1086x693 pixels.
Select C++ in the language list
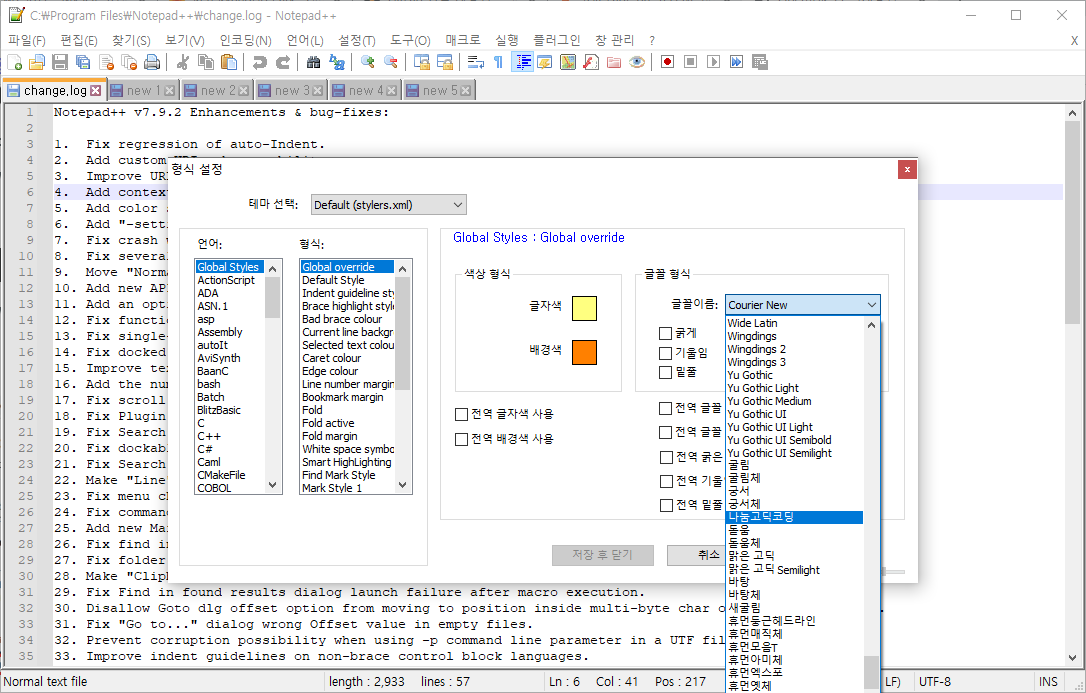pyautogui.click(x=230, y=436)
